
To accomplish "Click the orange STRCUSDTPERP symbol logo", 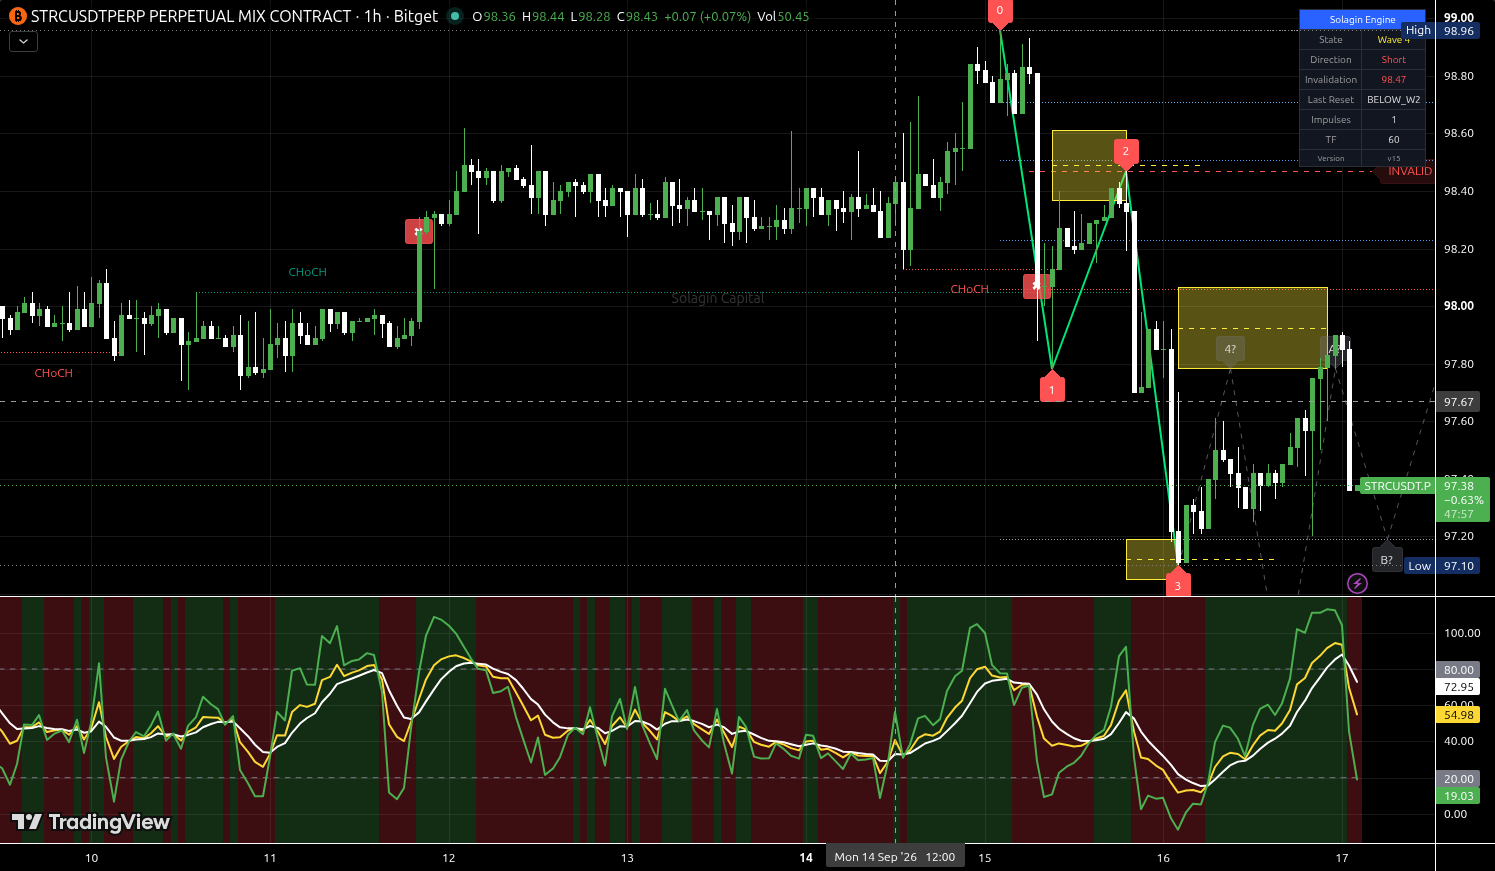I will (x=17, y=16).
